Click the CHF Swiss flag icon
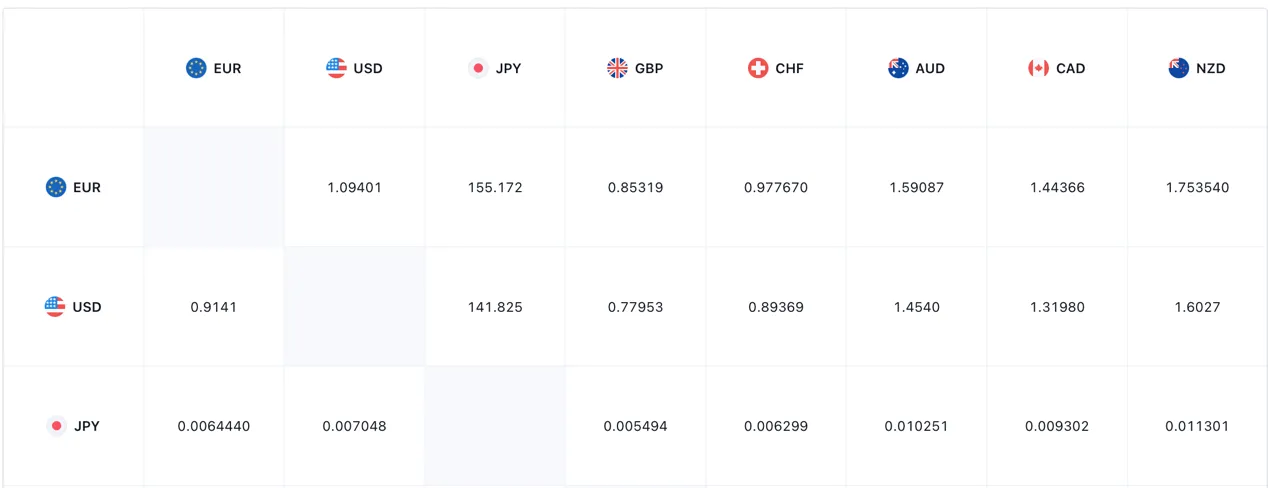Image resolution: width=1268 pixels, height=488 pixels. point(758,68)
